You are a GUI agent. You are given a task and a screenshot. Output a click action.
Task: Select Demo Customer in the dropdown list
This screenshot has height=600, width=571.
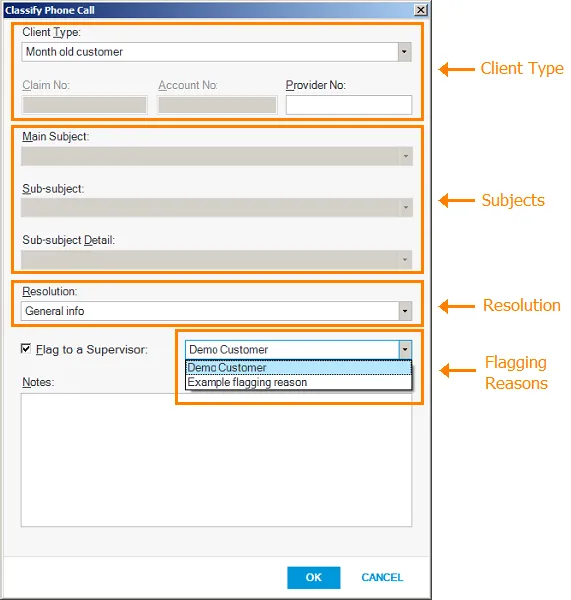click(299, 368)
